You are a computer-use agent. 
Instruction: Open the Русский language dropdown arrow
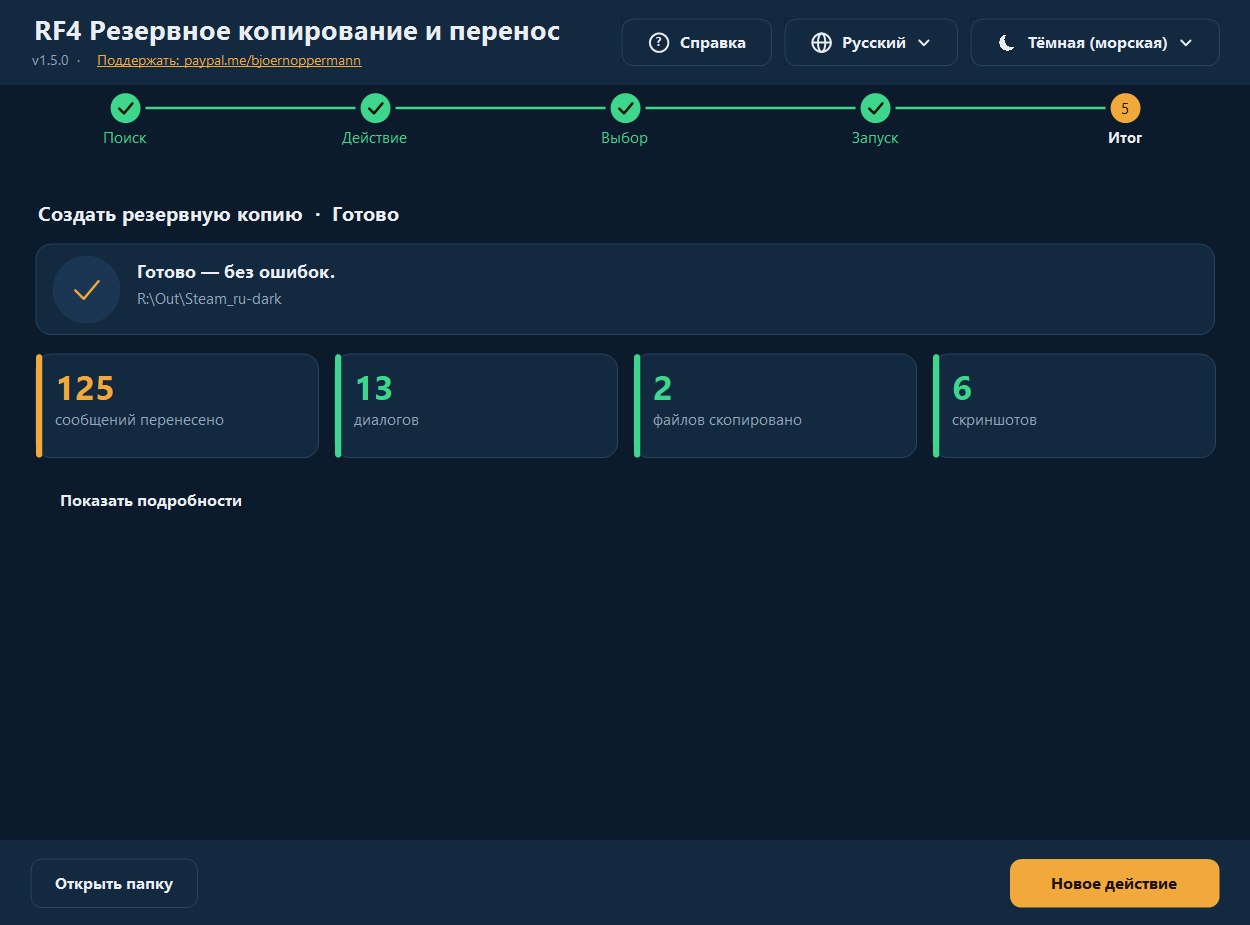click(x=924, y=43)
